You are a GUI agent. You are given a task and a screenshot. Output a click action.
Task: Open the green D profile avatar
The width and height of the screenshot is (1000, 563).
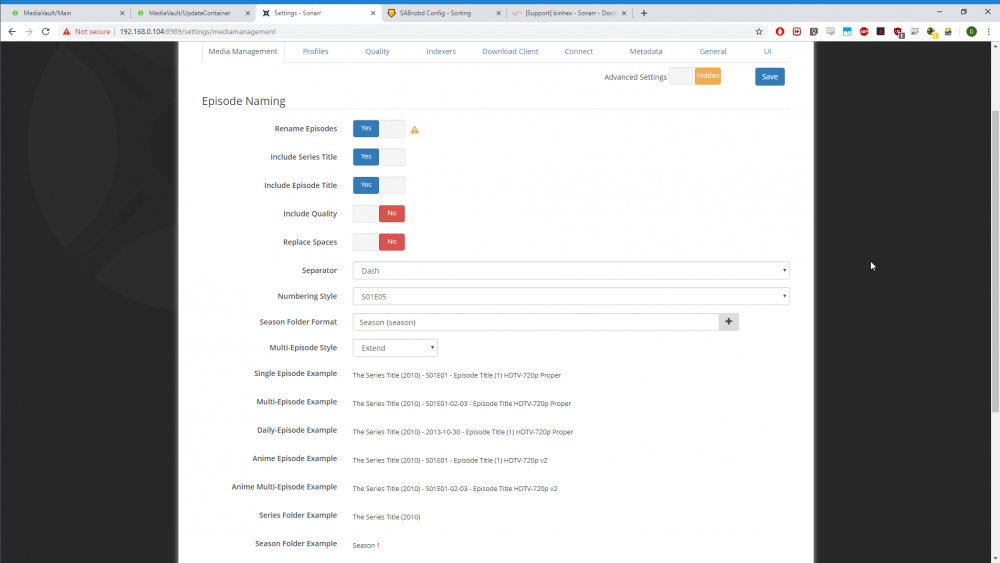(x=971, y=31)
